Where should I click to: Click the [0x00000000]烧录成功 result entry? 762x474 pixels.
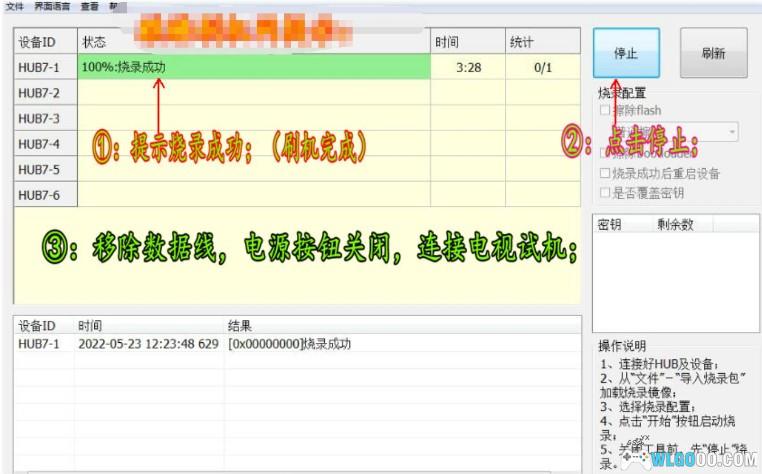point(289,344)
